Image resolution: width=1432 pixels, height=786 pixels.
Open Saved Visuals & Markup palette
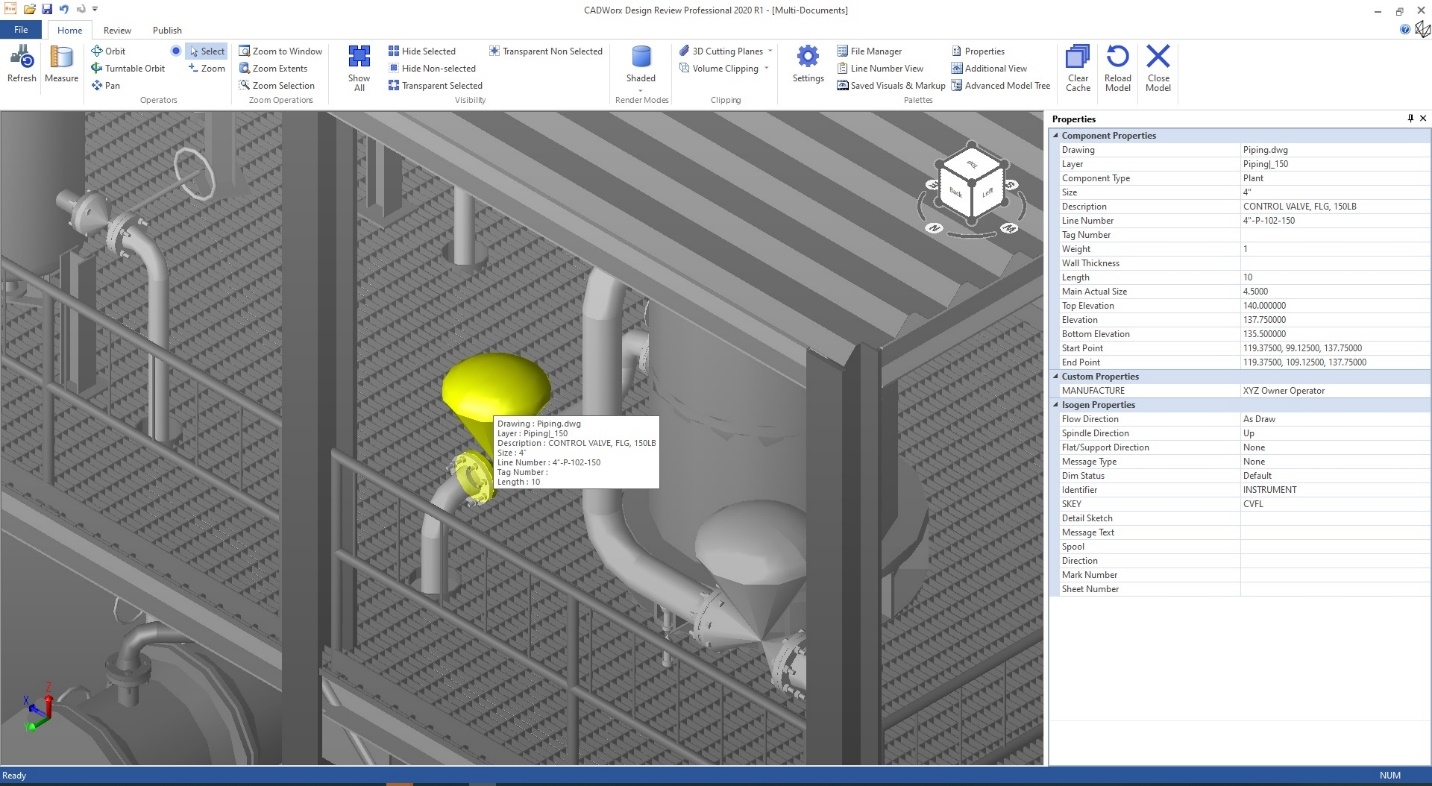[891, 85]
